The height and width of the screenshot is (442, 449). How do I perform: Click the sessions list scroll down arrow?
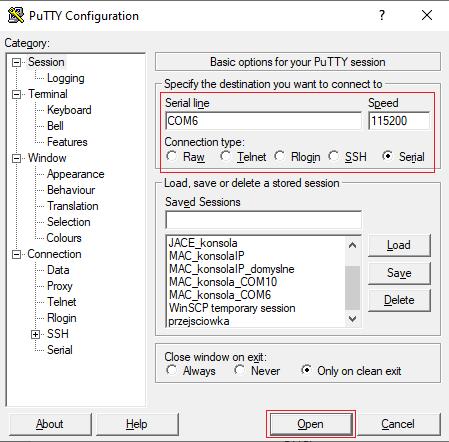pos(352,319)
